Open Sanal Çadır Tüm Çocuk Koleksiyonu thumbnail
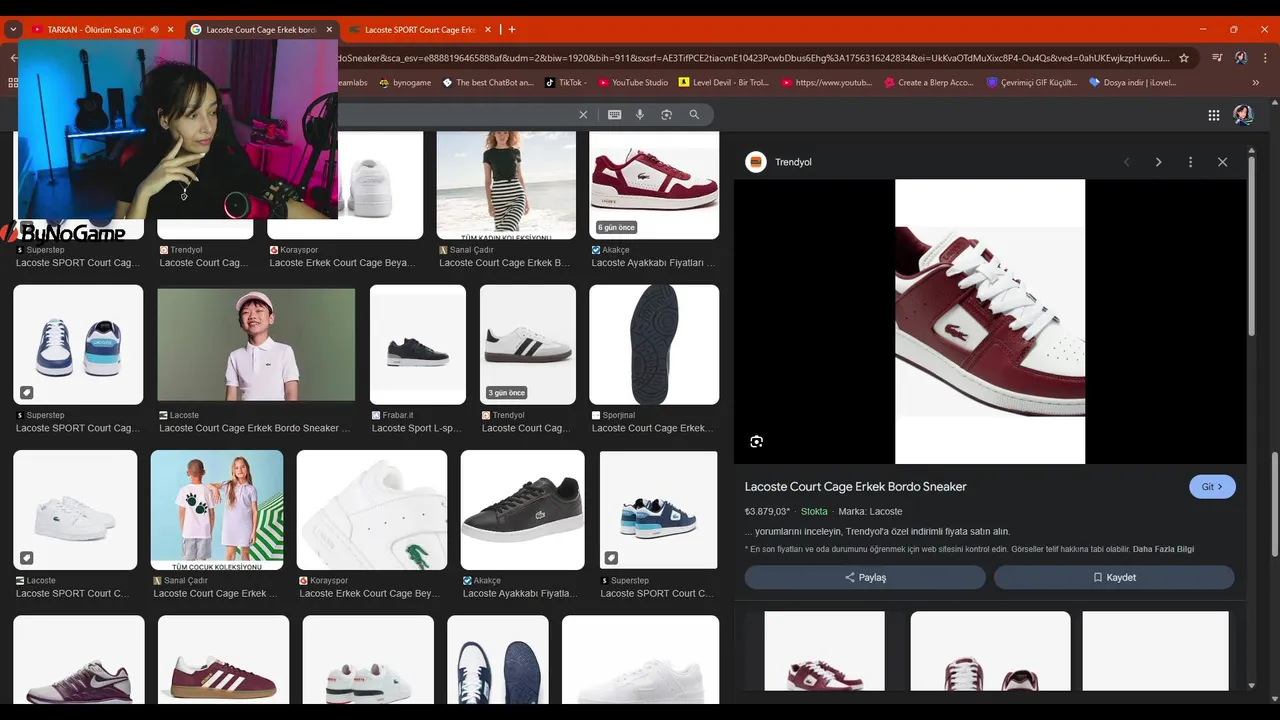The width and height of the screenshot is (1280, 720). (217, 510)
